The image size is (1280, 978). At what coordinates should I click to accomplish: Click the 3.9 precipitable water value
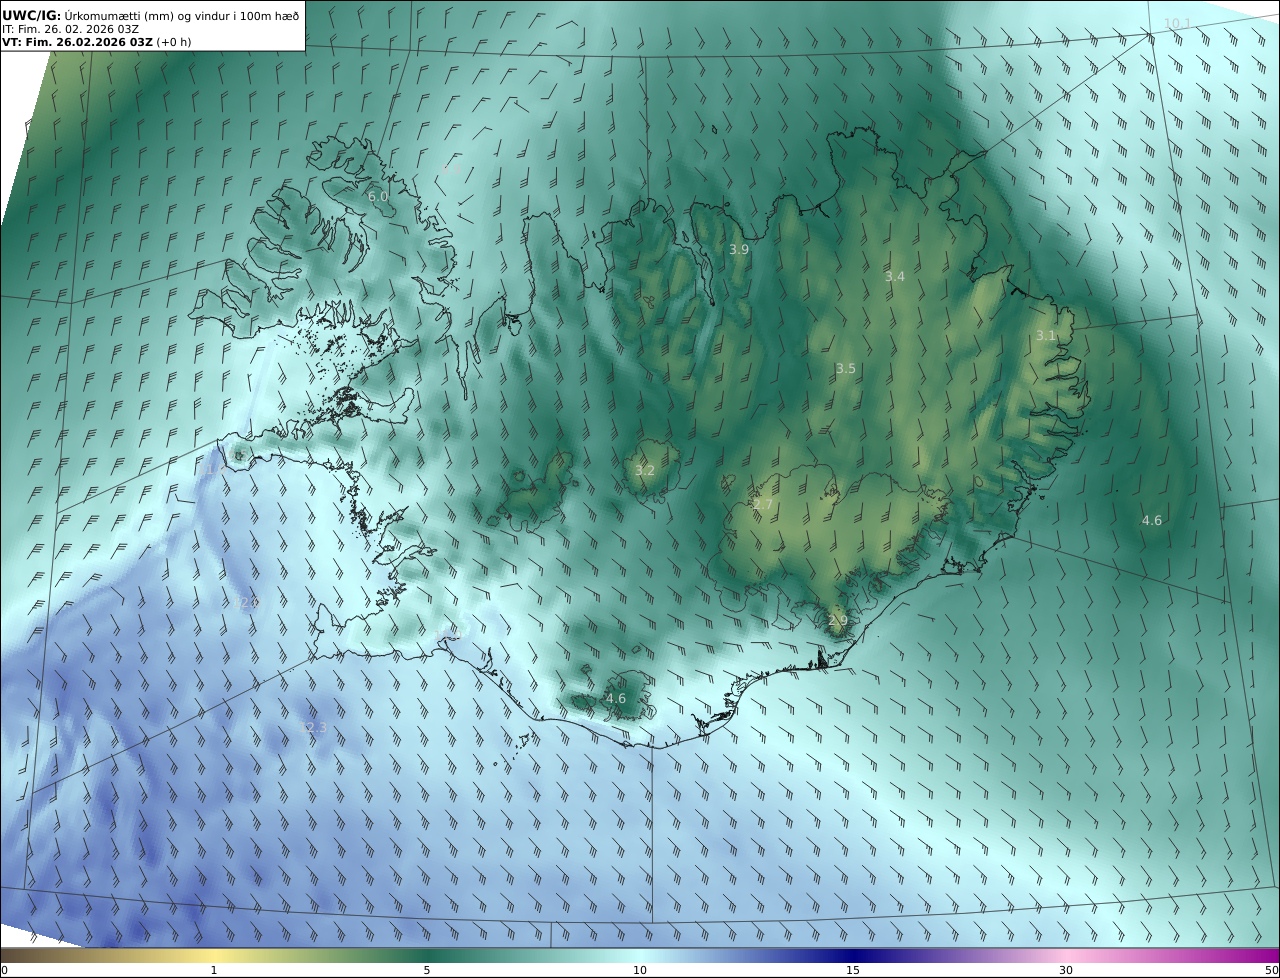click(x=739, y=250)
